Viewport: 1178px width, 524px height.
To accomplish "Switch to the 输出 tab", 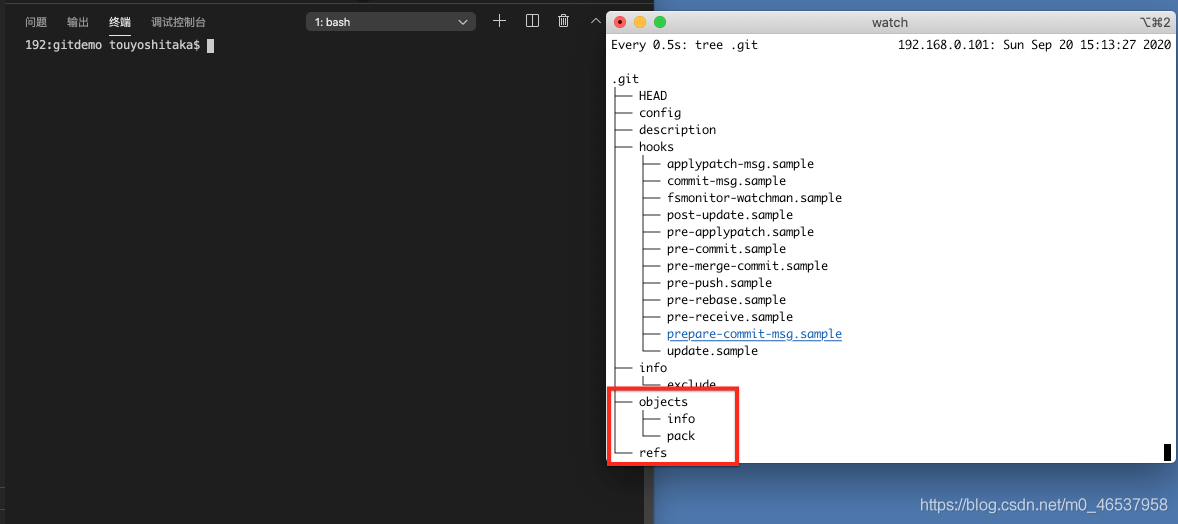I will [x=77, y=22].
